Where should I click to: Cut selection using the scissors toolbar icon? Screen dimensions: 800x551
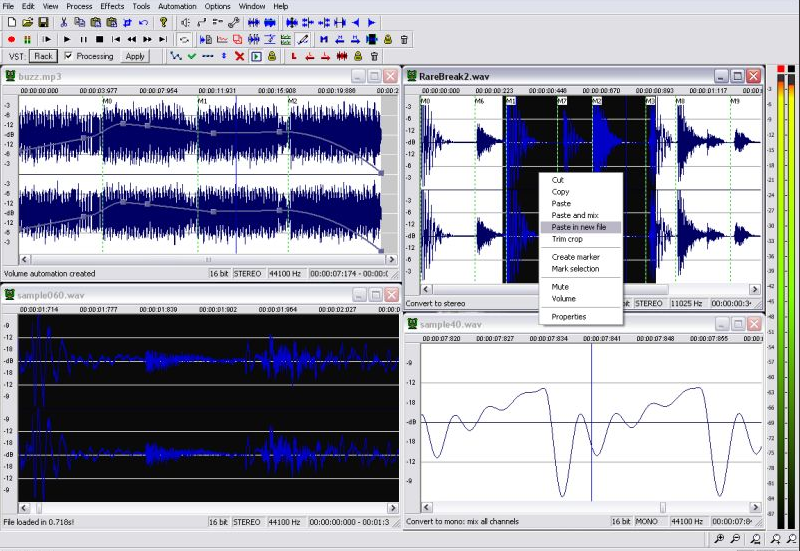64,22
